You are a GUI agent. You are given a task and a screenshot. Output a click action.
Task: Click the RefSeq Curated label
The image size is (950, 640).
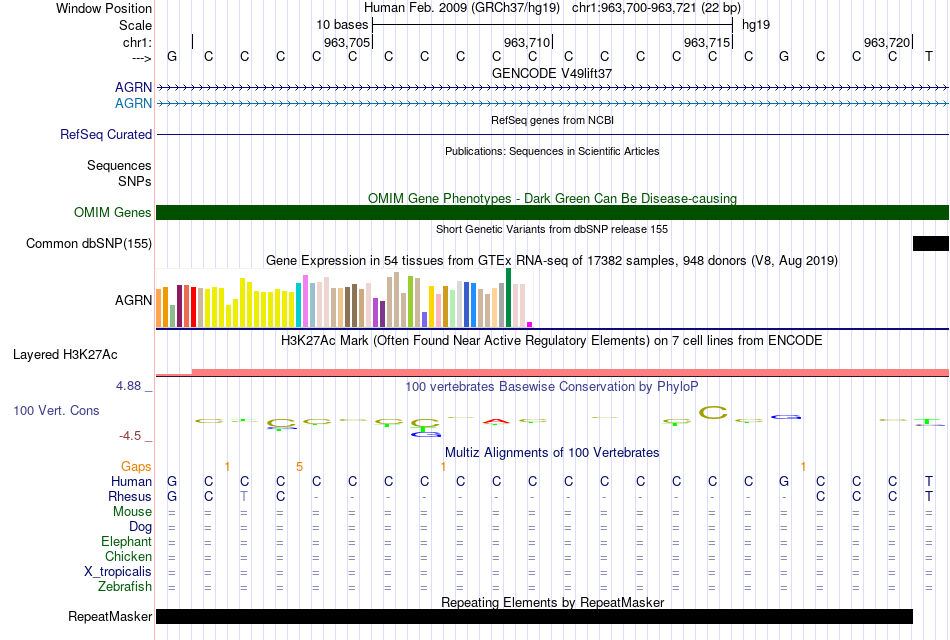coord(106,135)
